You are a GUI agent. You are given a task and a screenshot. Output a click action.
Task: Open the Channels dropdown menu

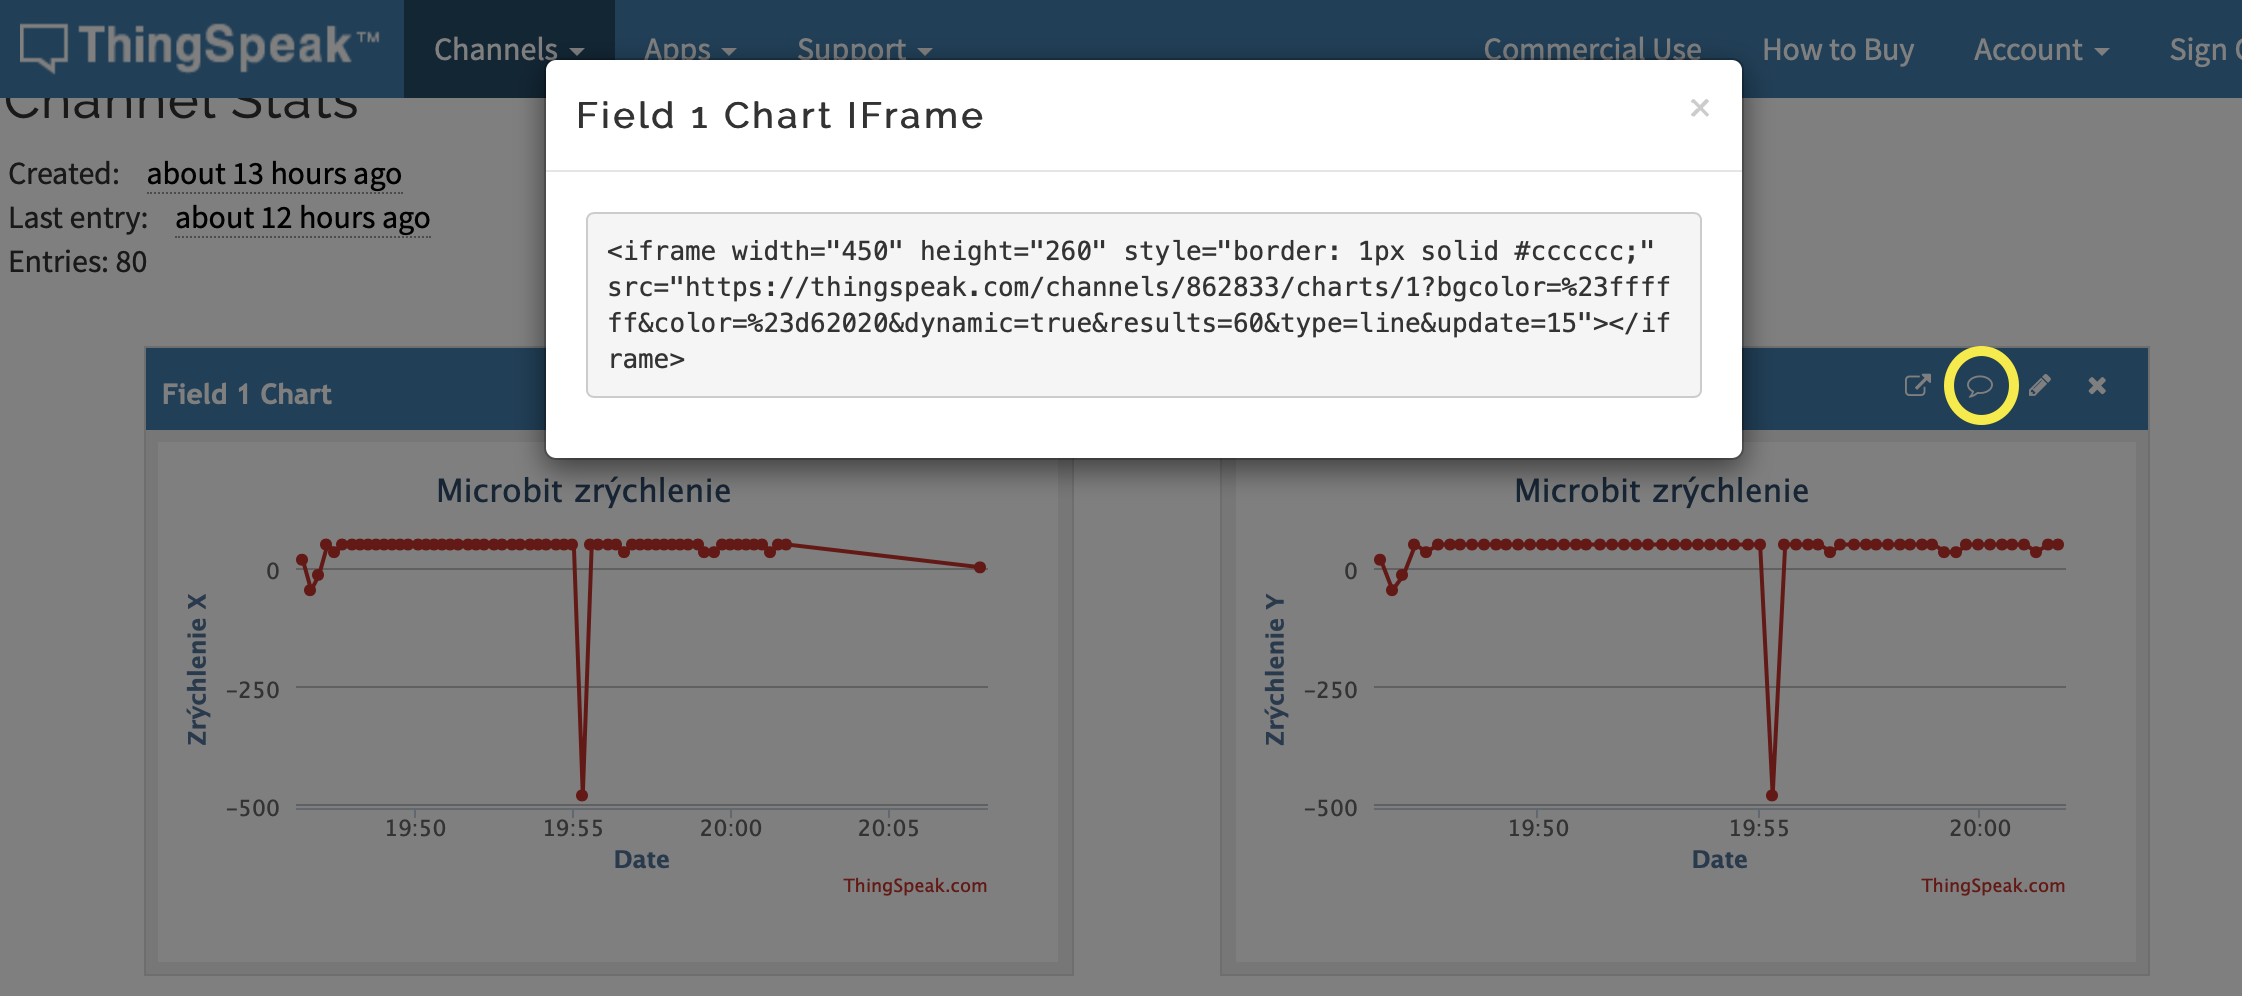click(x=508, y=49)
